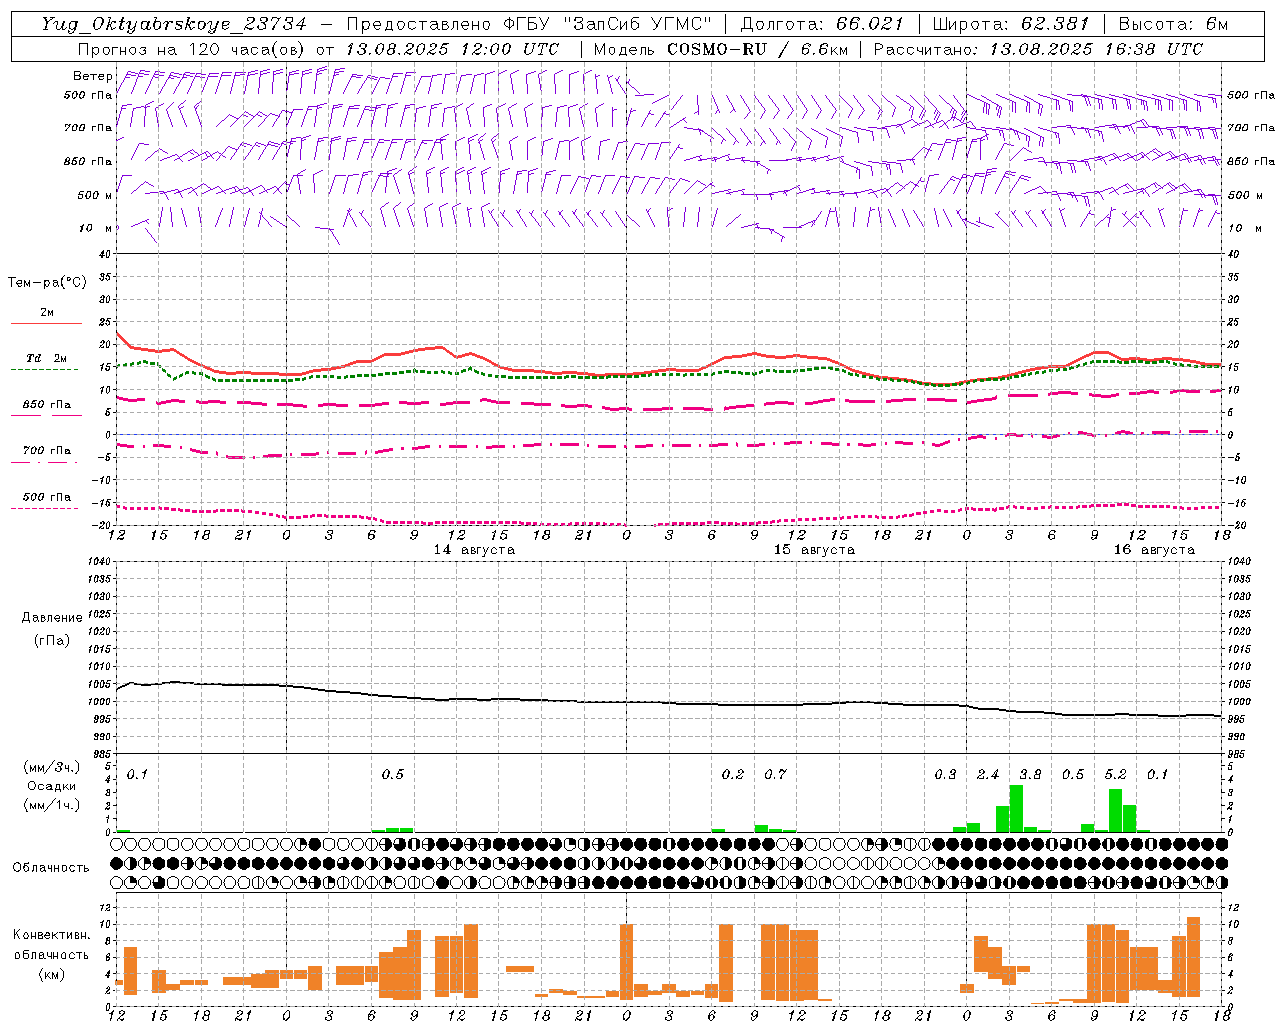1280x1024 pixels.
Task: Click the "Давление" pressure panel label
Action: click(52, 618)
